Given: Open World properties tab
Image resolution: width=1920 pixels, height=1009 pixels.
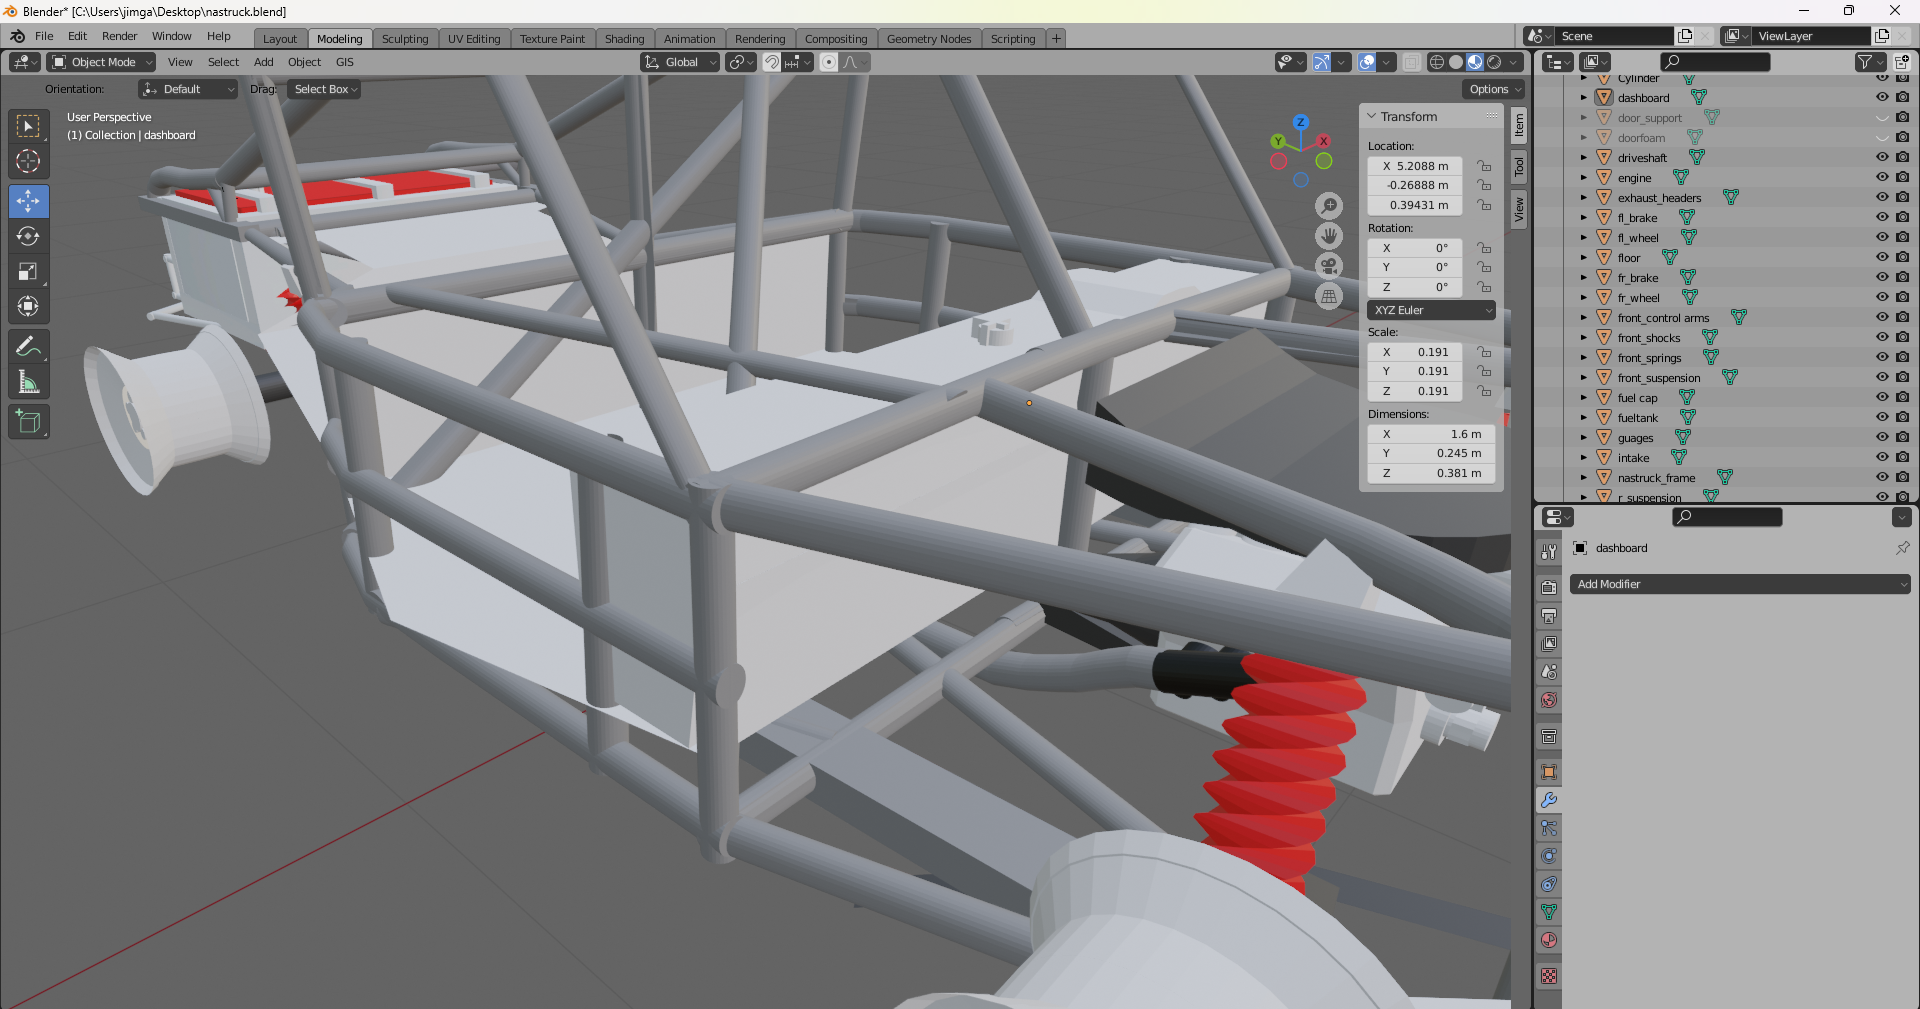Looking at the screenshot, I should [x=1549, y=700].
